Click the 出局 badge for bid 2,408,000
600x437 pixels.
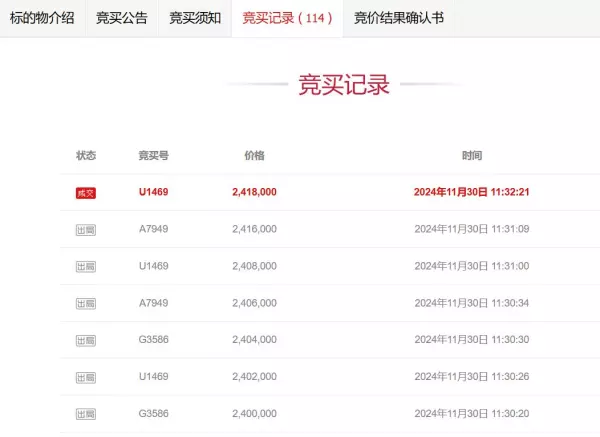pos(86,267)
